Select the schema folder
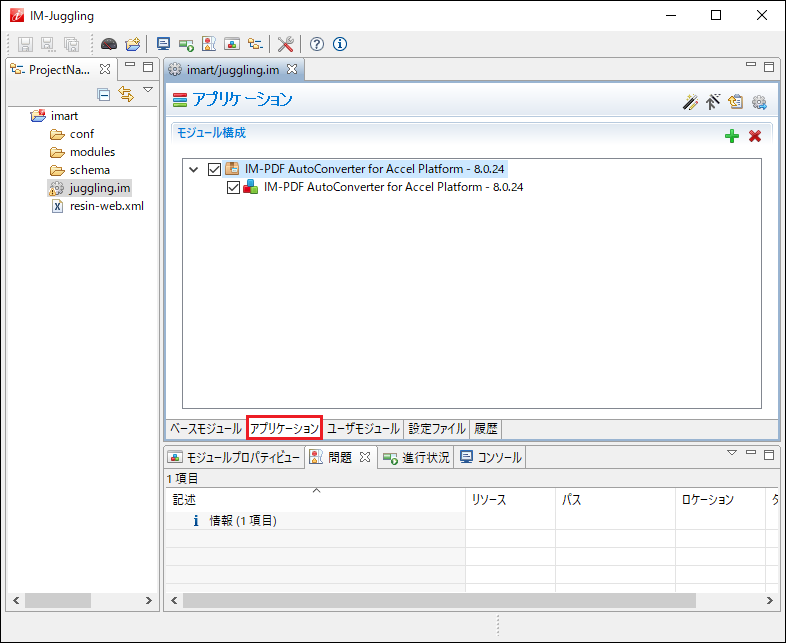The width and height of the screenshot is (786, 643). pyautogui.click(x=89, y=170)
